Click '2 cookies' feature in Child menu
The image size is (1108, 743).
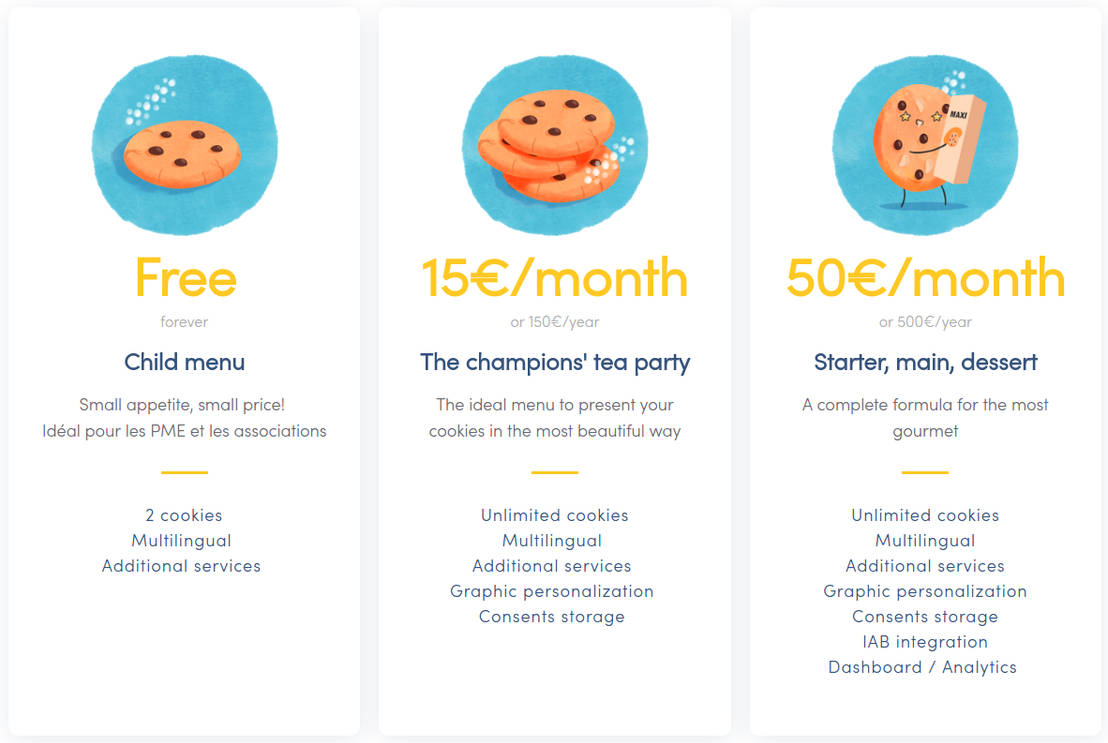click(184, 516)
